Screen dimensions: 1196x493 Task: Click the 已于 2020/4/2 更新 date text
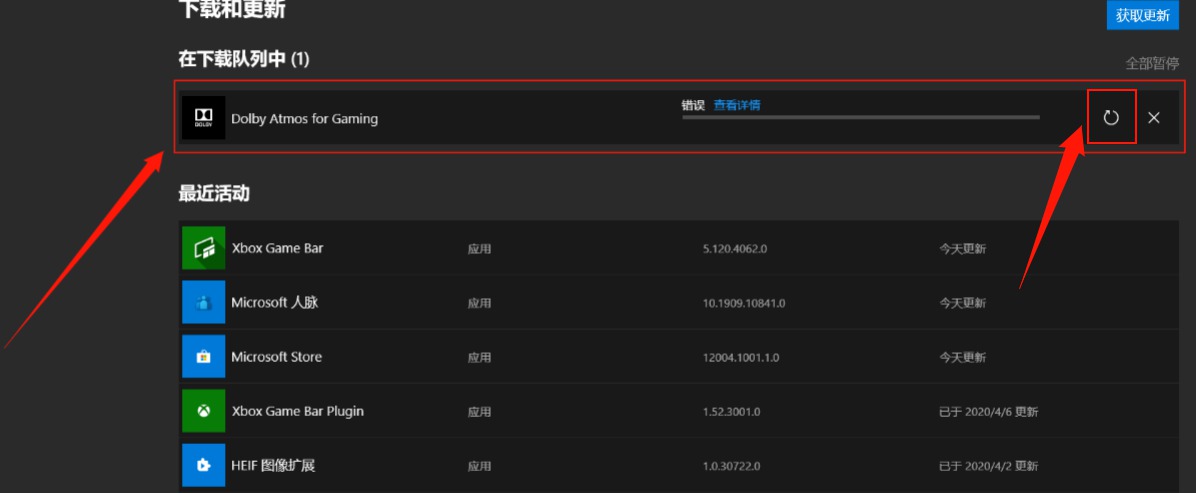989,466
